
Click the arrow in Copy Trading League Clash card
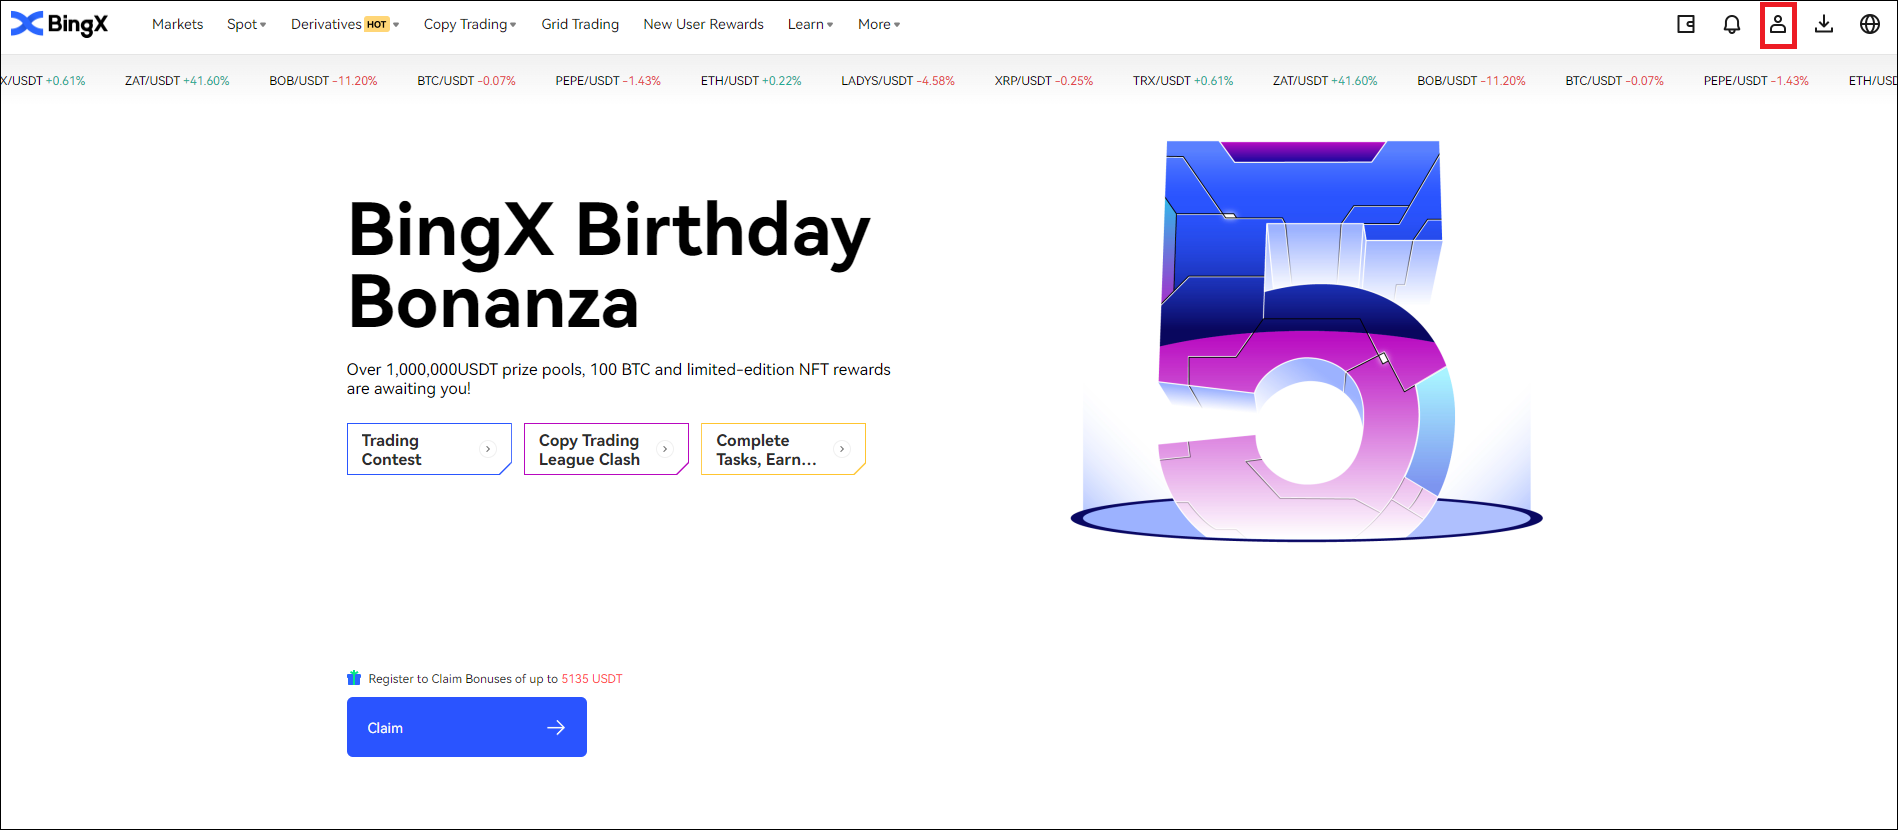coord(665,449)
